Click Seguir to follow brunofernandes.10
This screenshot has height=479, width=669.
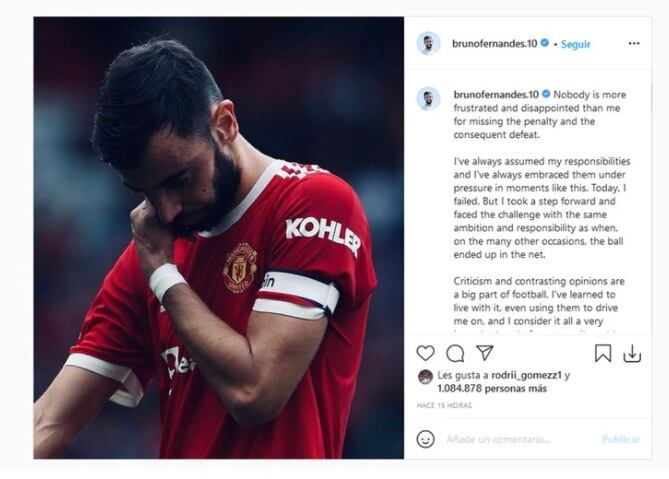(576, 44)
